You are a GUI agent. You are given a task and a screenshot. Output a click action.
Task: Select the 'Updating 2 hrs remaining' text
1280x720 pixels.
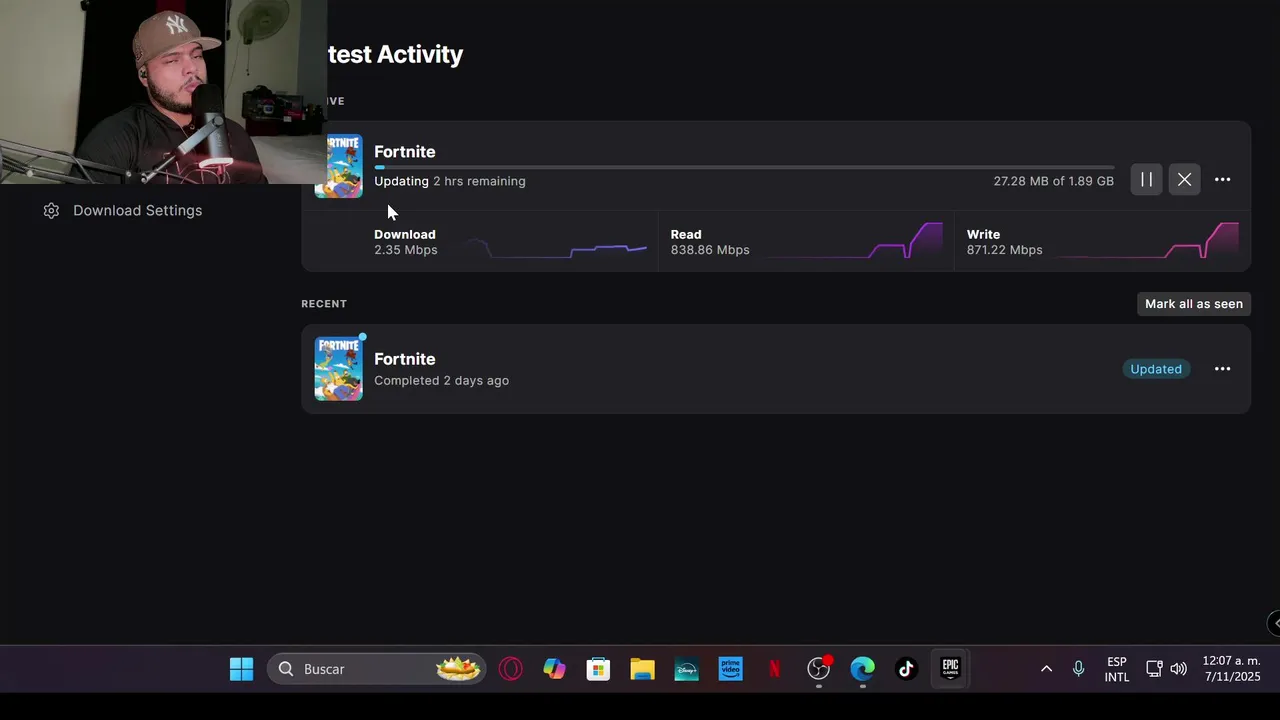point(450,181)
